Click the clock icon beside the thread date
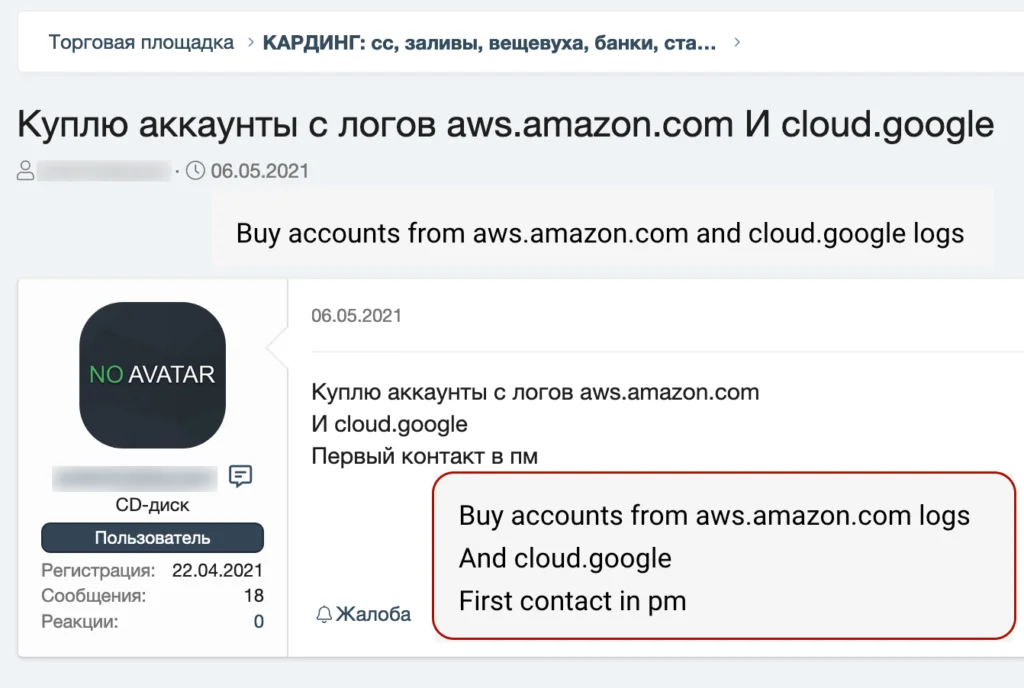The image size is (1024, 688). (x=194, y=170)
